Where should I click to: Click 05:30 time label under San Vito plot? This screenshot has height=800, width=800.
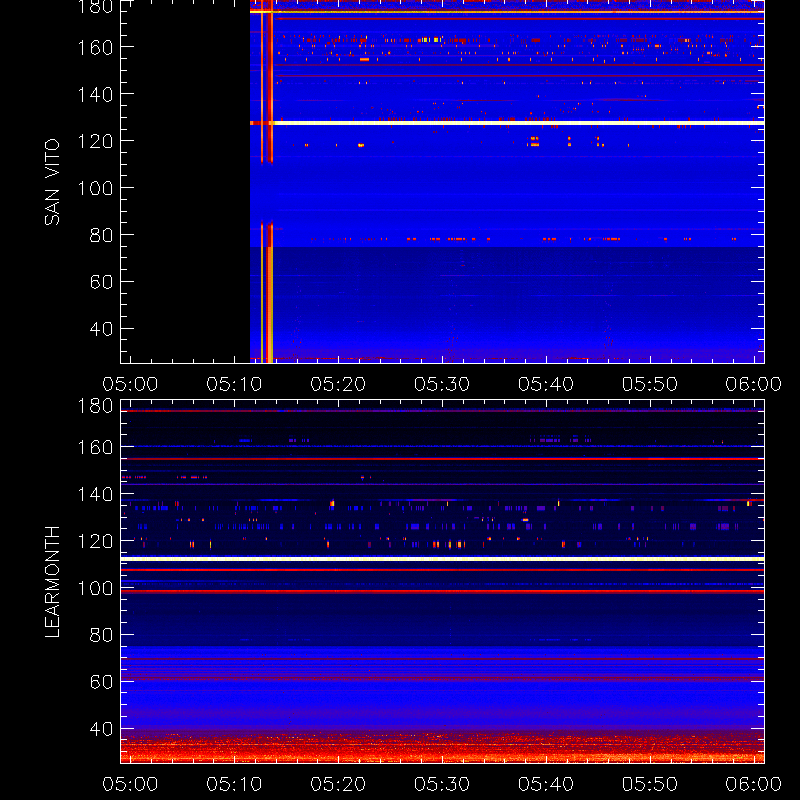tap(442, 384)
